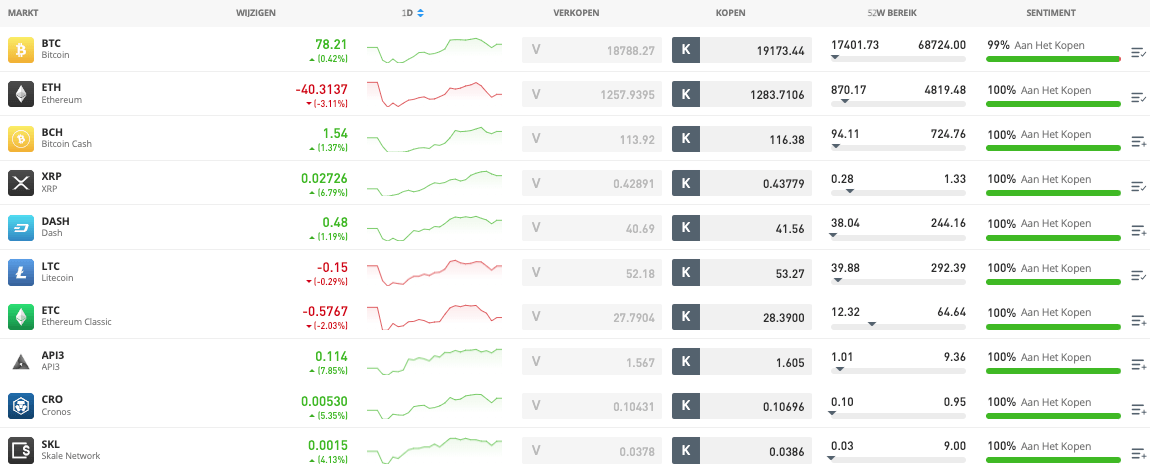This screenshot has height=473, width=1150.
Task: Sell CRO at 0.10431
Action: coord(592,406)
